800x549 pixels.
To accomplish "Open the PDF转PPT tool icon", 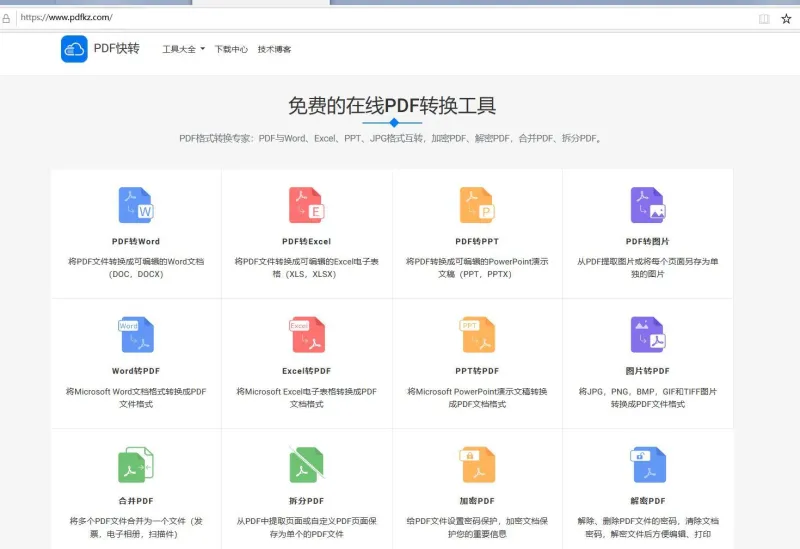I will [477, 205].
